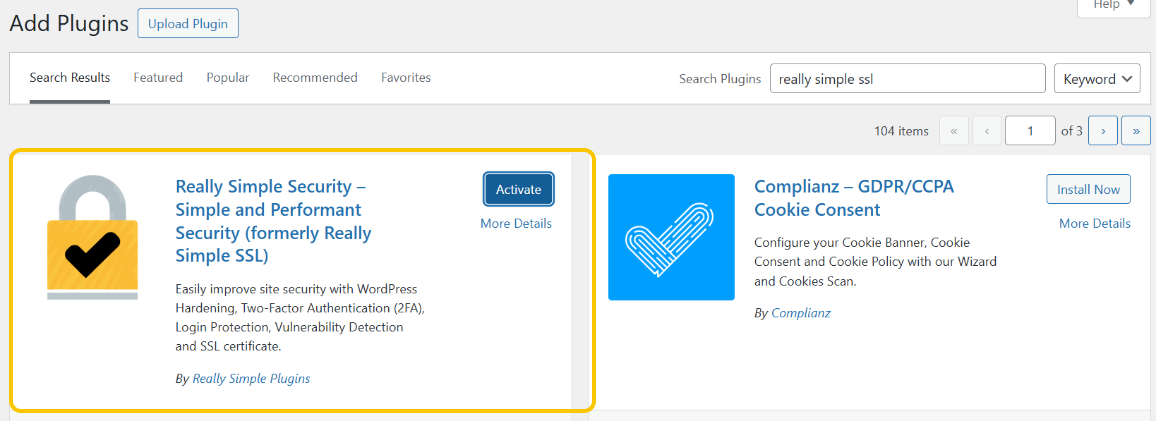The image size is (1156, 421).
Task: Click the '104 items' count text
Action: [x=901, y=131]
